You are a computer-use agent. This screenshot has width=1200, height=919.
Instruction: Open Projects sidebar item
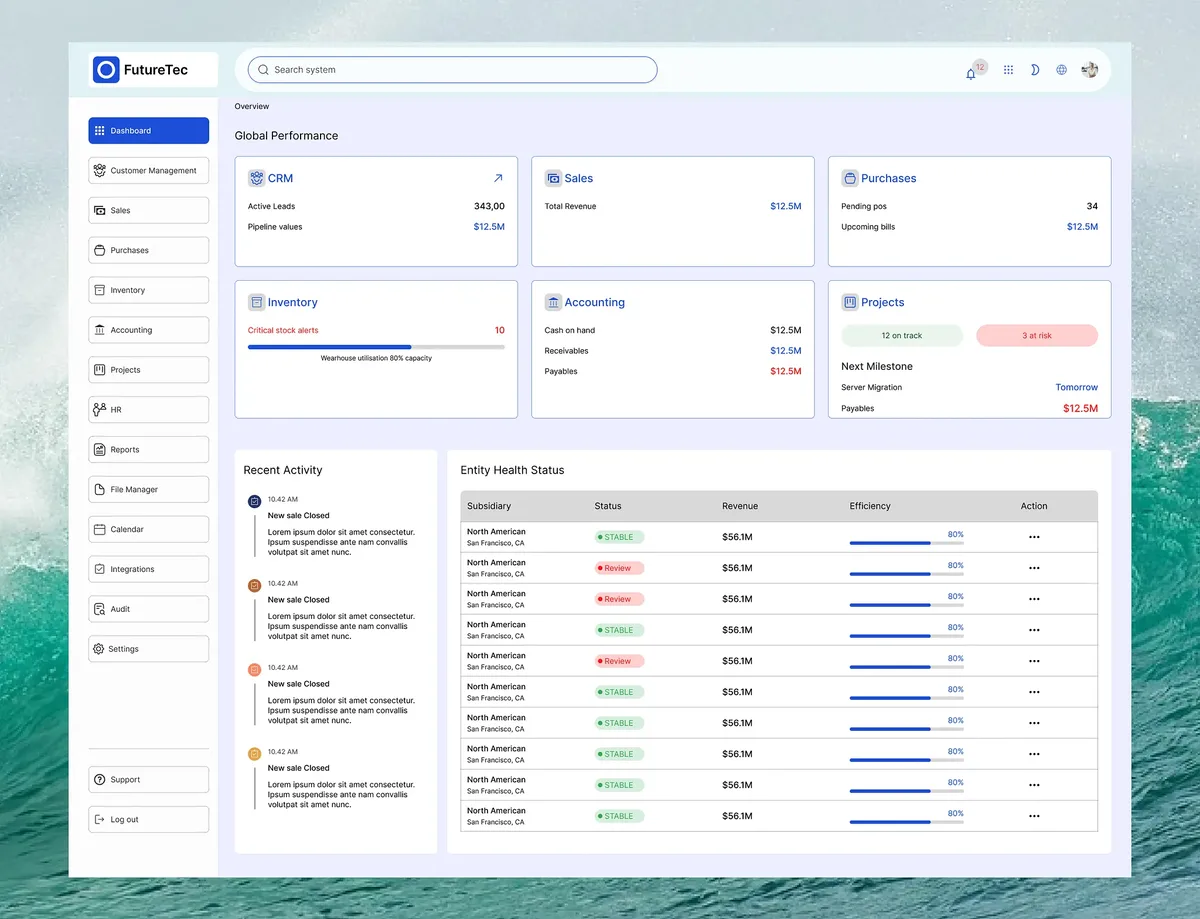[x=149, y=370]
